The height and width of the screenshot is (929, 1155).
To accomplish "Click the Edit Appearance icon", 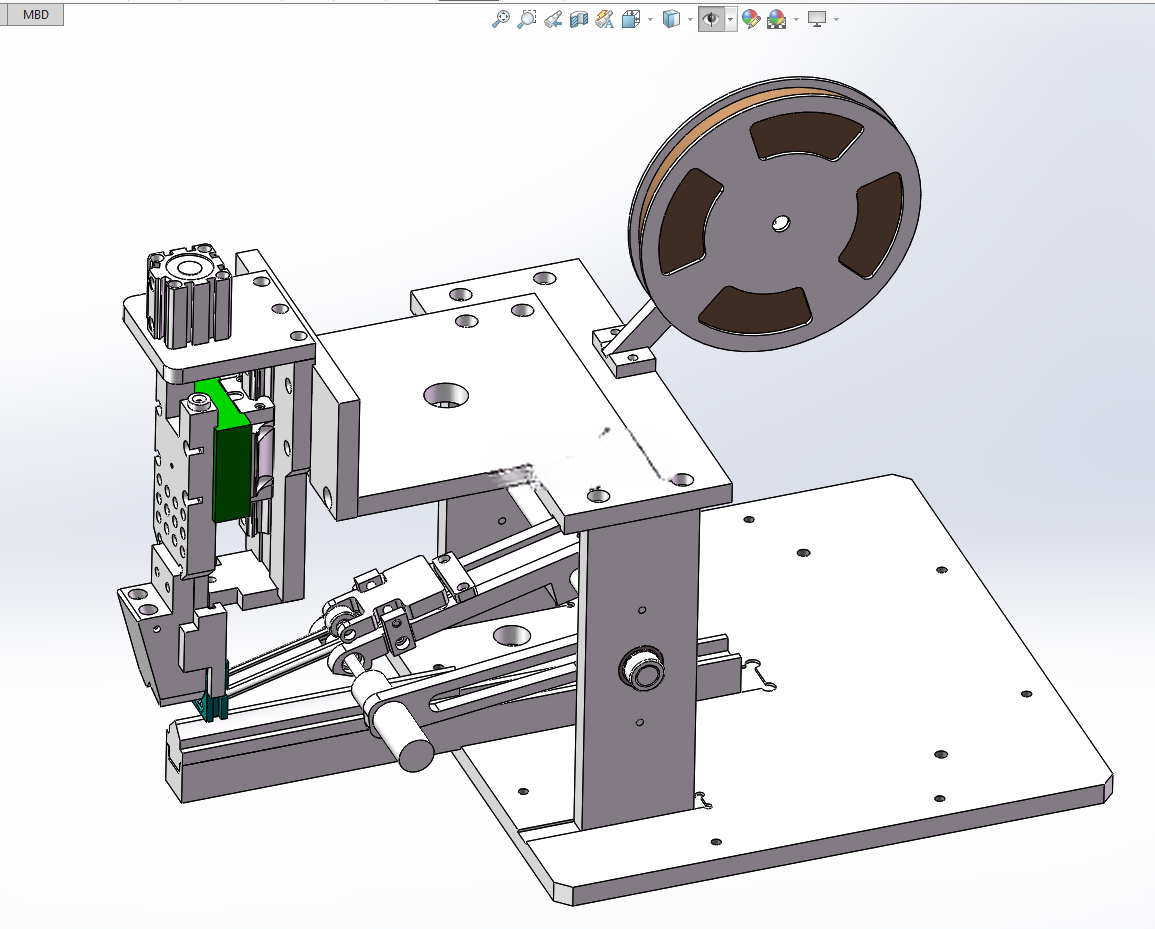I will click(x=751, y=19).
